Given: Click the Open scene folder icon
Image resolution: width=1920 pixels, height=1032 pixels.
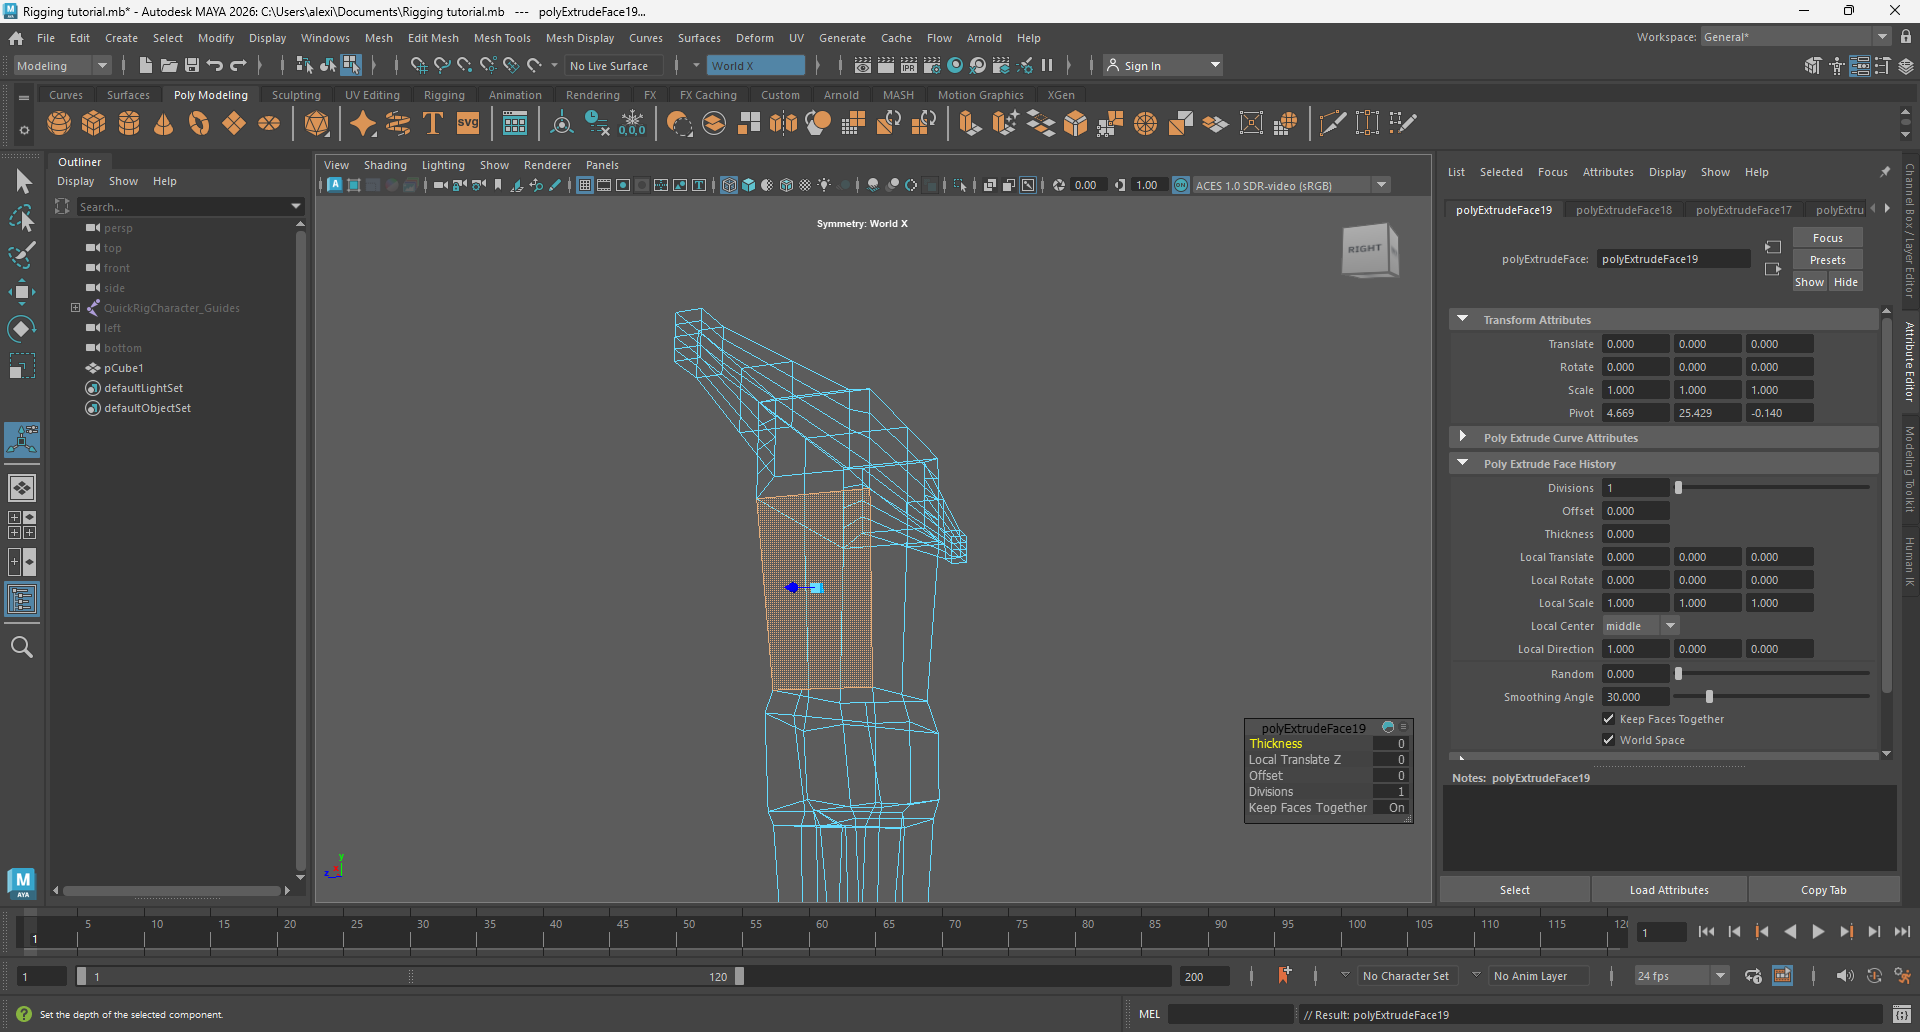Looking at the screenshot, I should click(x=168, y=65).
